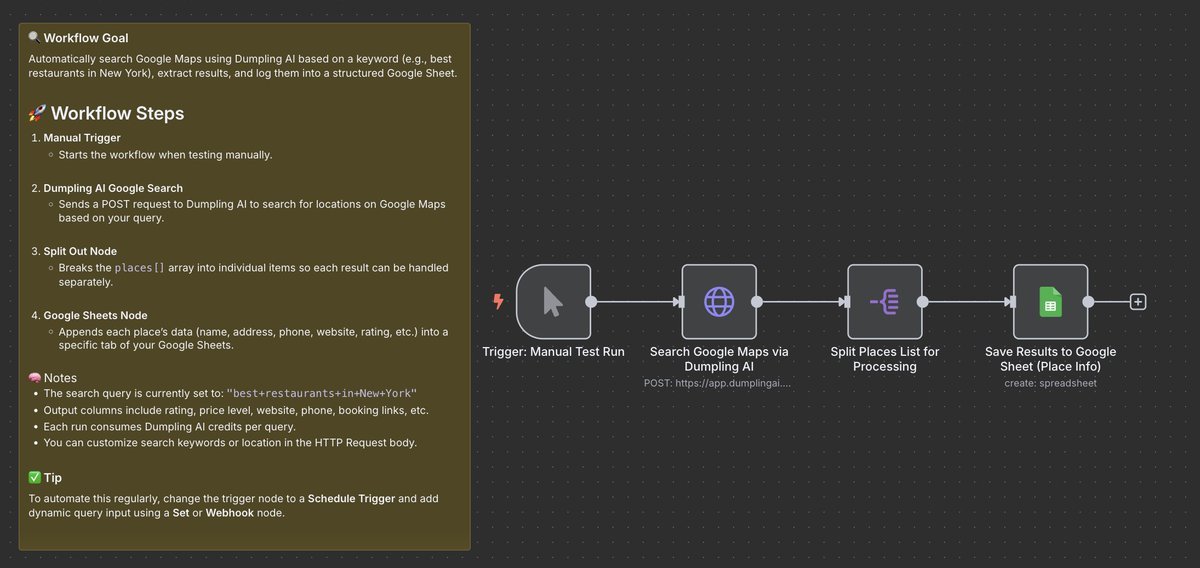Screen dimensions: 1200x568
Task: Click the "best+restaurants+in+New+York" query text
Action: 322,394
